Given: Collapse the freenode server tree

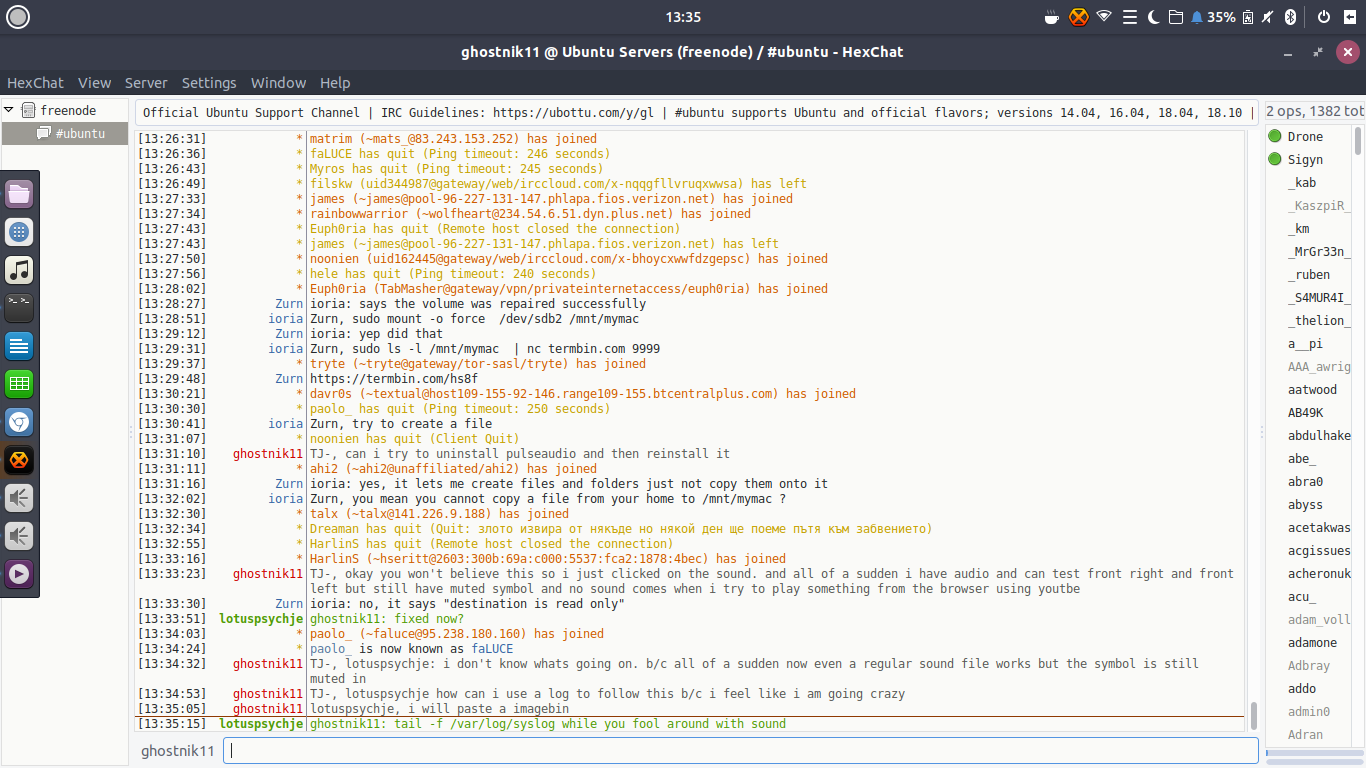Looking at the screenshot, I should 9,110.
